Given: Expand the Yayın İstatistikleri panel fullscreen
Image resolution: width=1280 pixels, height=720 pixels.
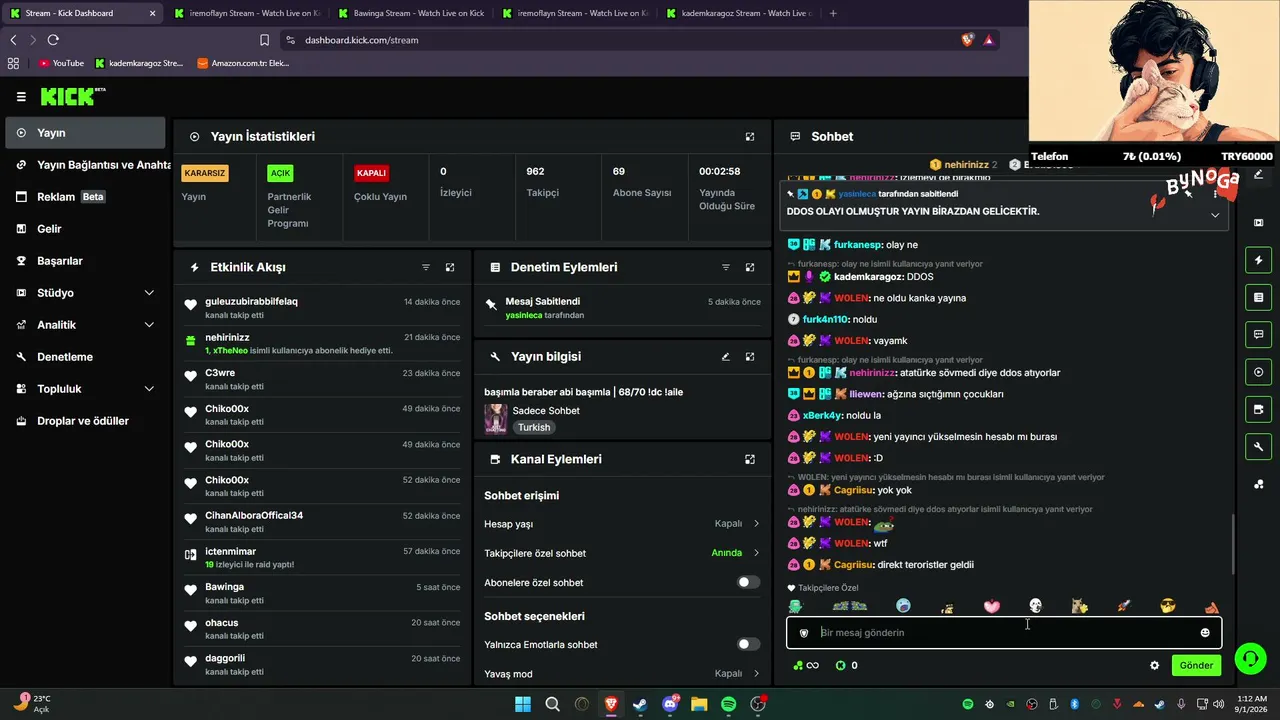Looking at the screenshot, I should pos(750,136).
